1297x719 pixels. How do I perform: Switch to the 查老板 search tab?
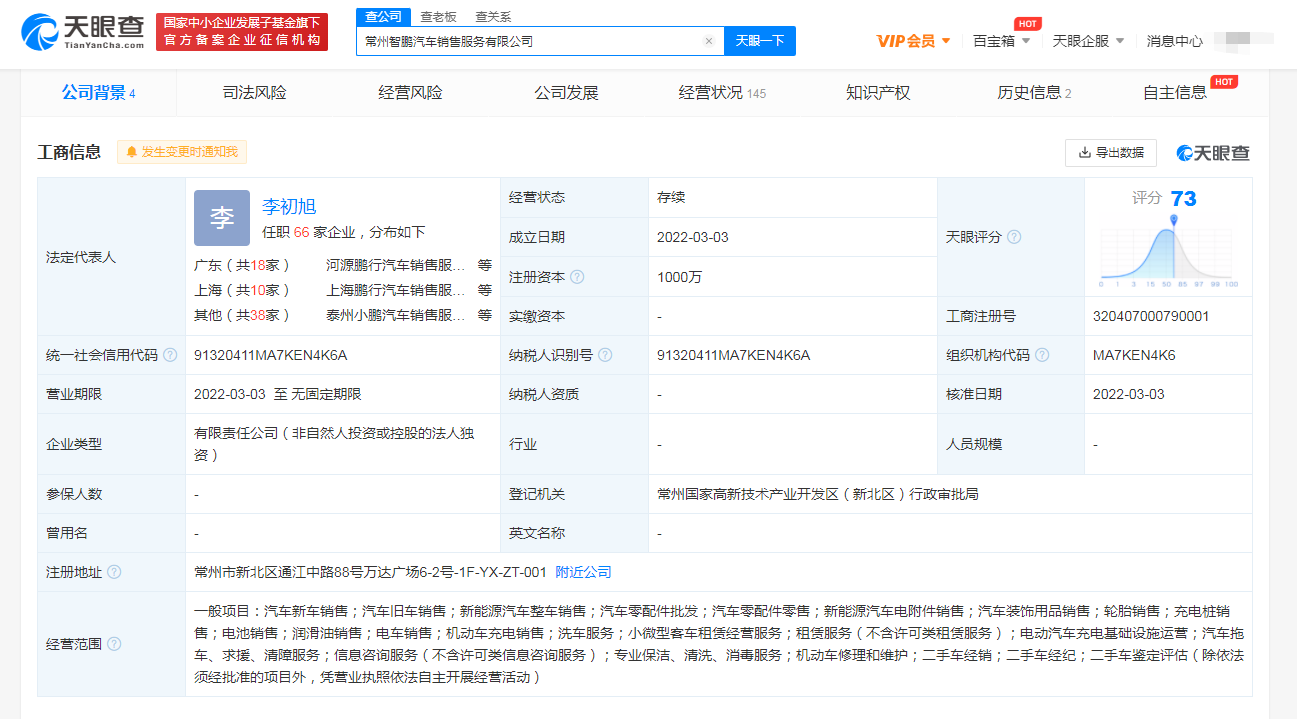[438, 17]
